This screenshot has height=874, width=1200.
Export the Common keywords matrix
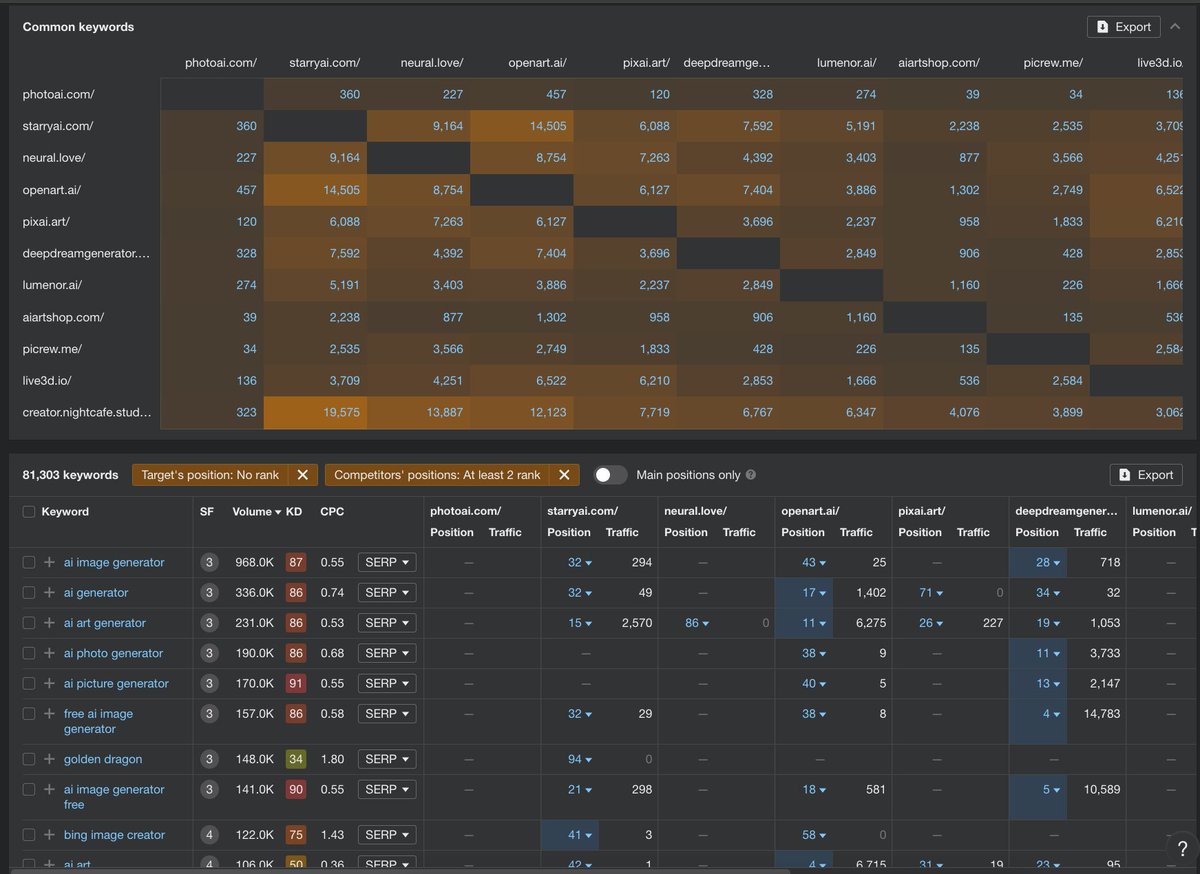tap(1124, 27)
